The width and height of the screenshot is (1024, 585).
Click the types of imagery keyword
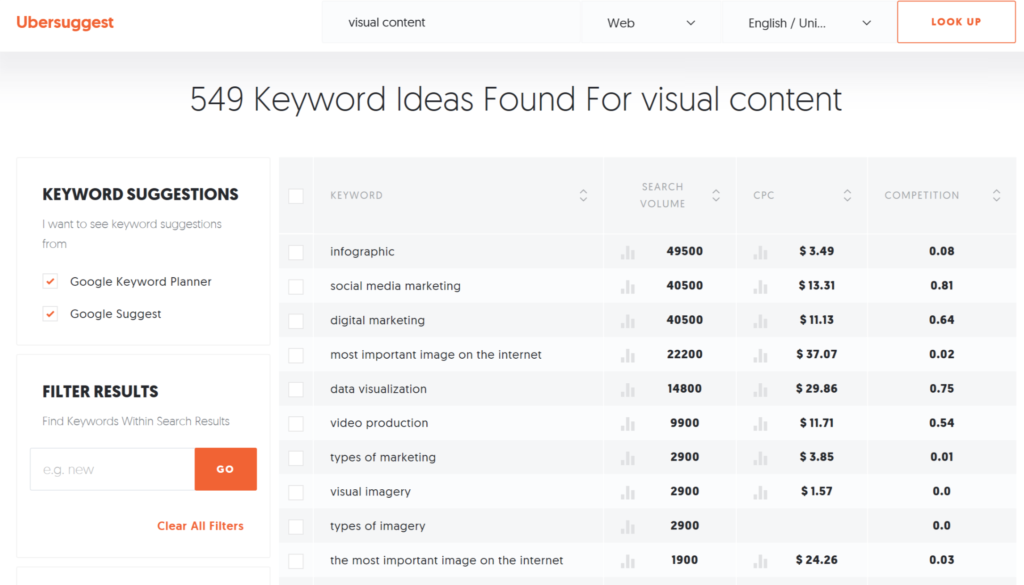(377, 526)
